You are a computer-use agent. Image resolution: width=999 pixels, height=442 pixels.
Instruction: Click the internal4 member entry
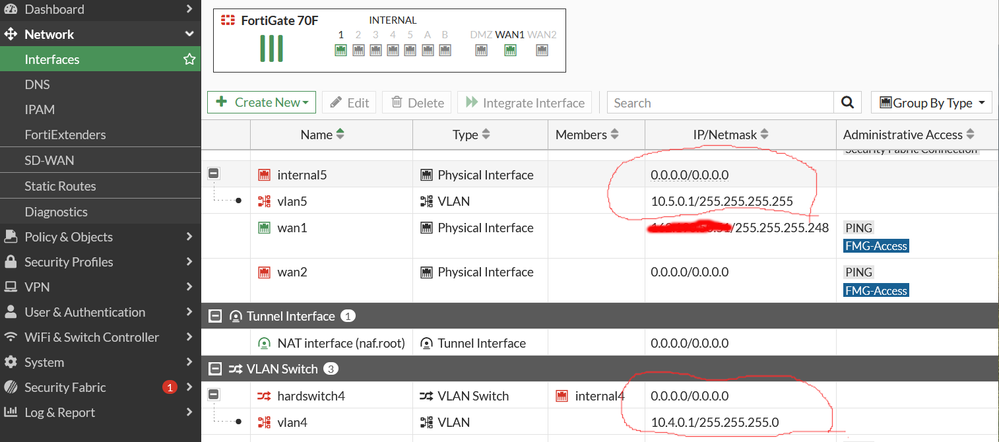tap(591, 396)
